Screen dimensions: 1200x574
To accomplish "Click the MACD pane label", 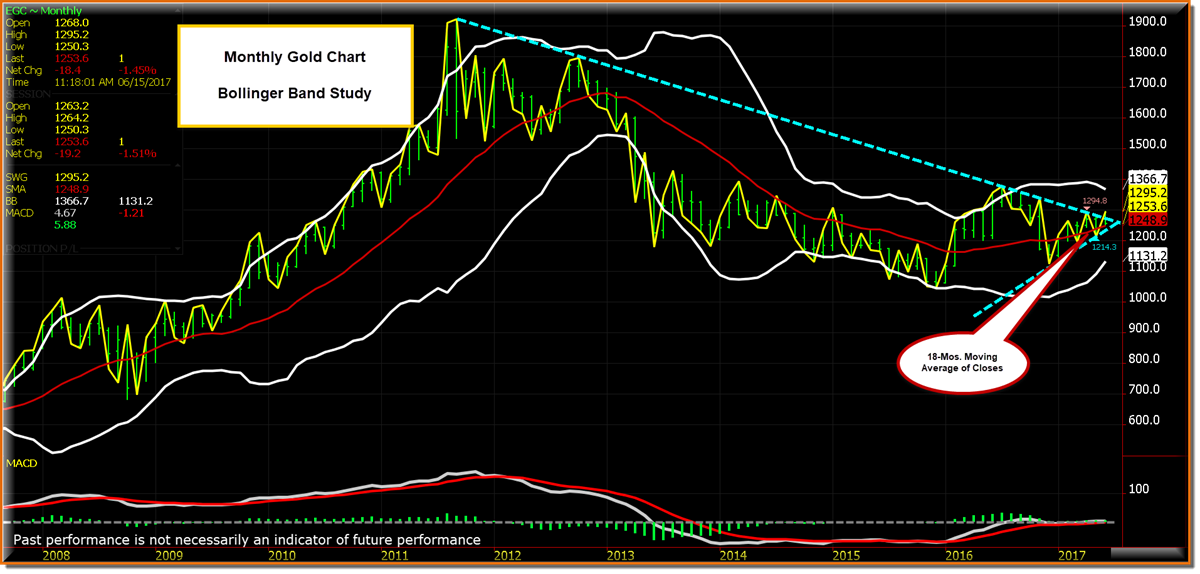I will [22, 463].
